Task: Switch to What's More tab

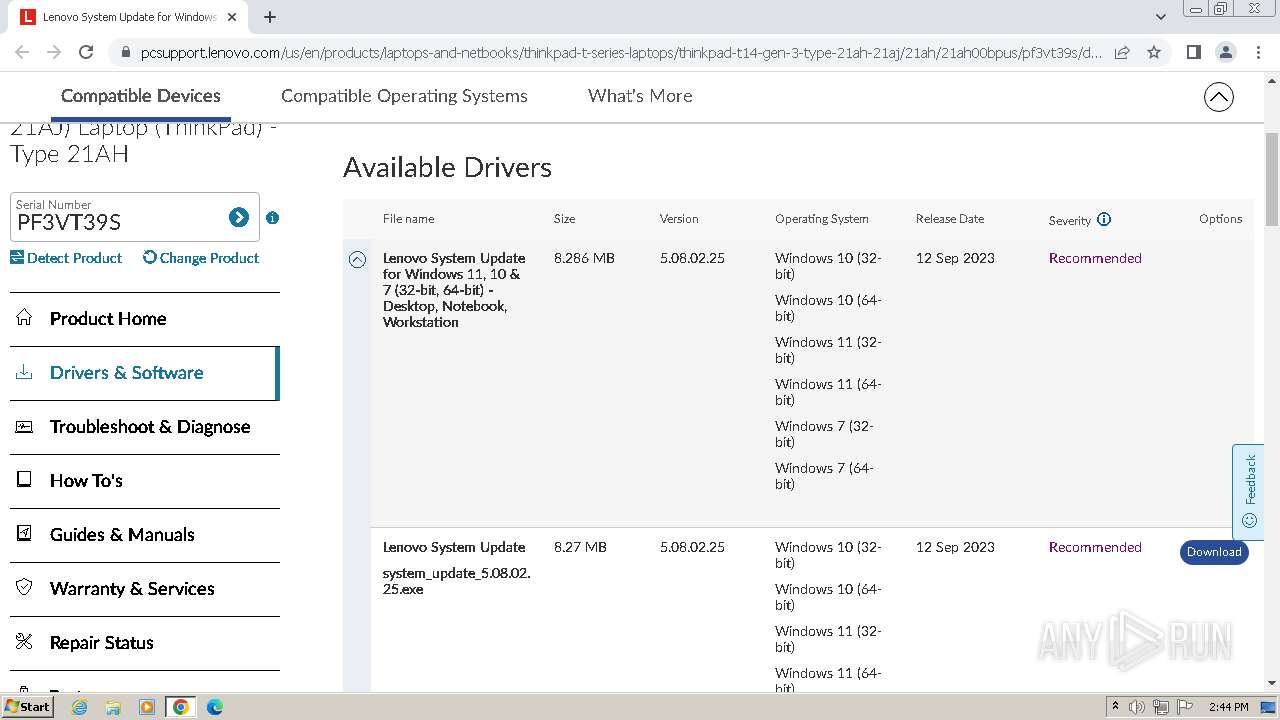Action: coord(640,96)
